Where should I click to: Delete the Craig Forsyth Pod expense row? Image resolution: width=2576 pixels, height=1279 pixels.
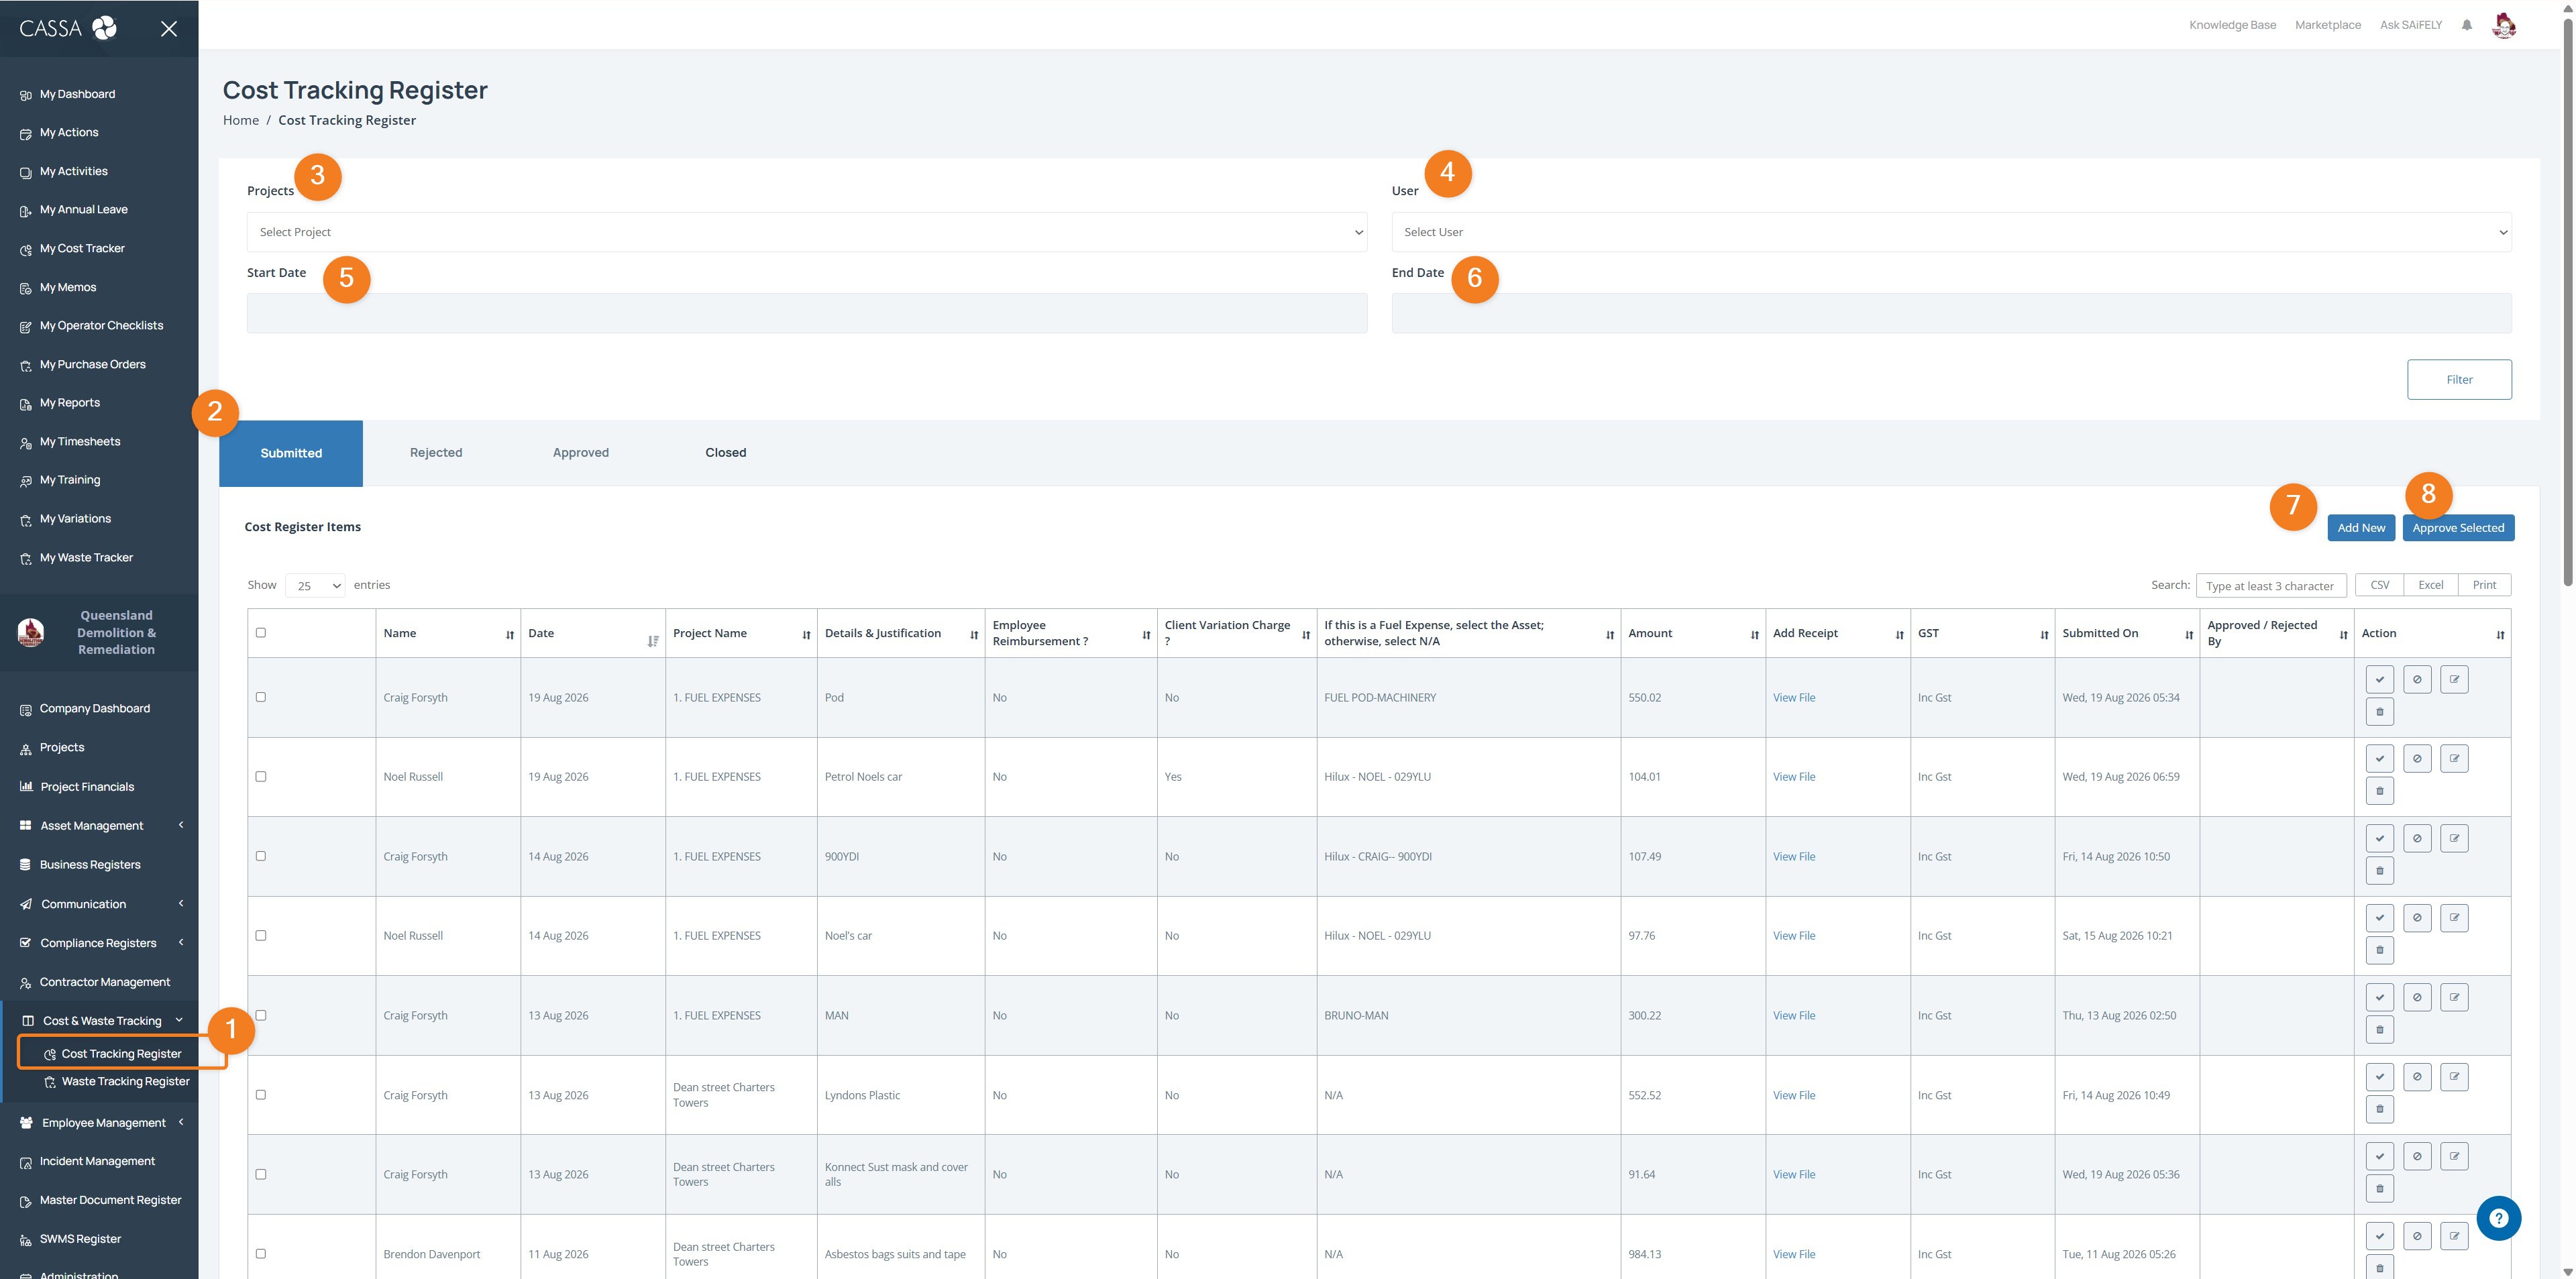(2380, 712)
